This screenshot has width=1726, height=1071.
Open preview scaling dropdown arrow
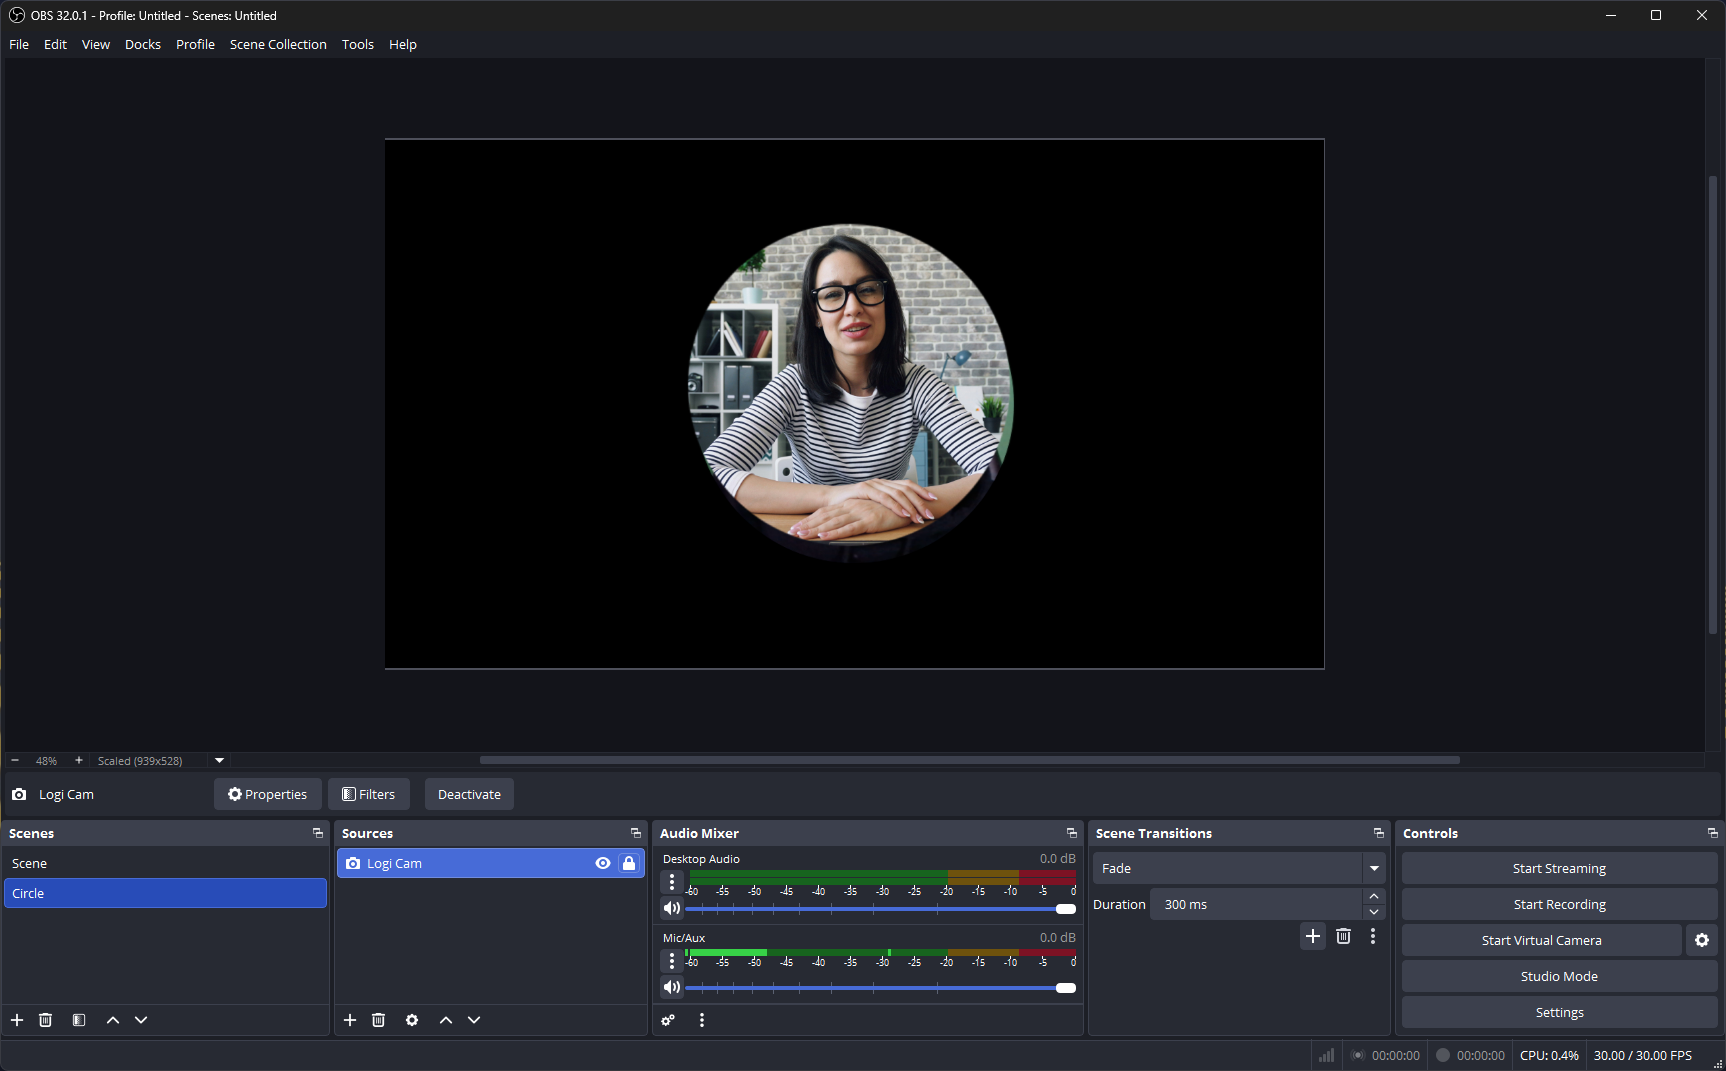point(220,760)
